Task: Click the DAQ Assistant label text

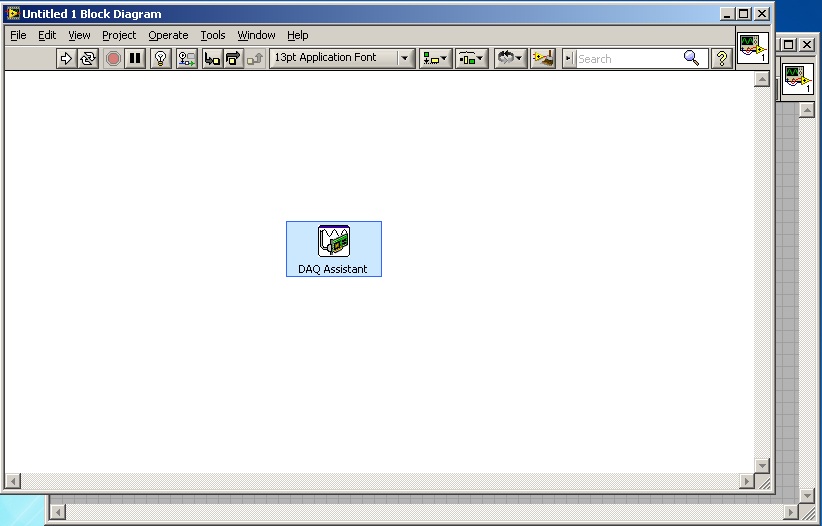Action: pyautogui.click(x=332, y=269)
